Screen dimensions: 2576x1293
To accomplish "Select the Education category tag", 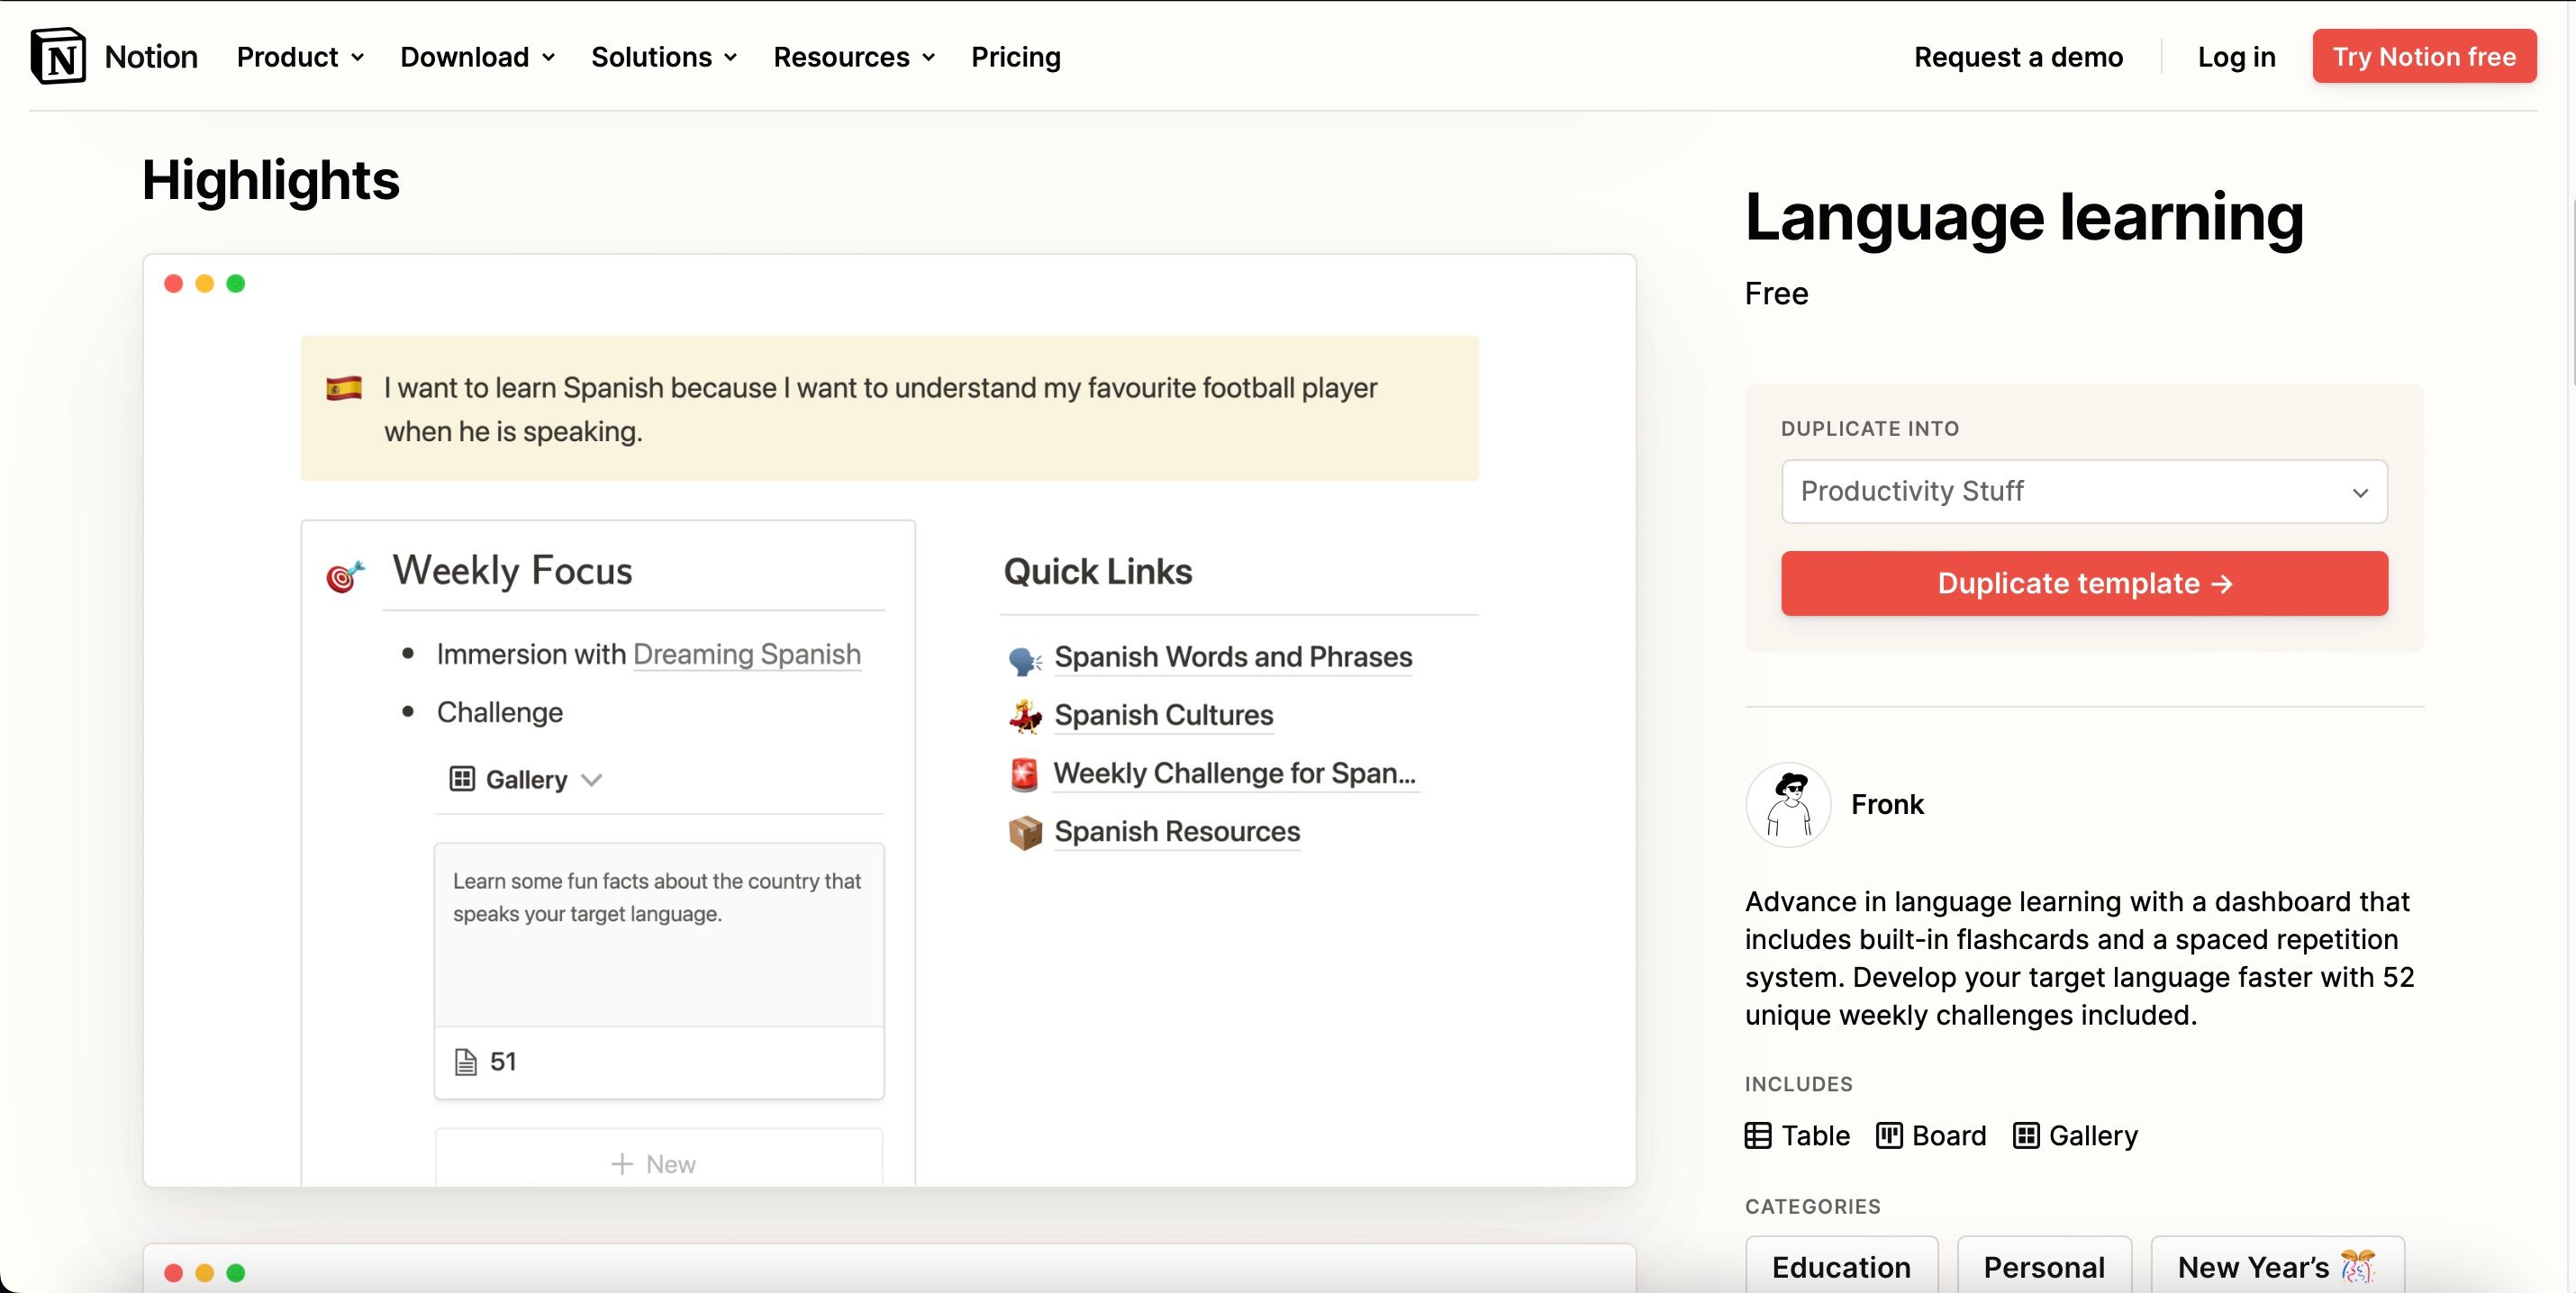I will pos(1841,1266).
